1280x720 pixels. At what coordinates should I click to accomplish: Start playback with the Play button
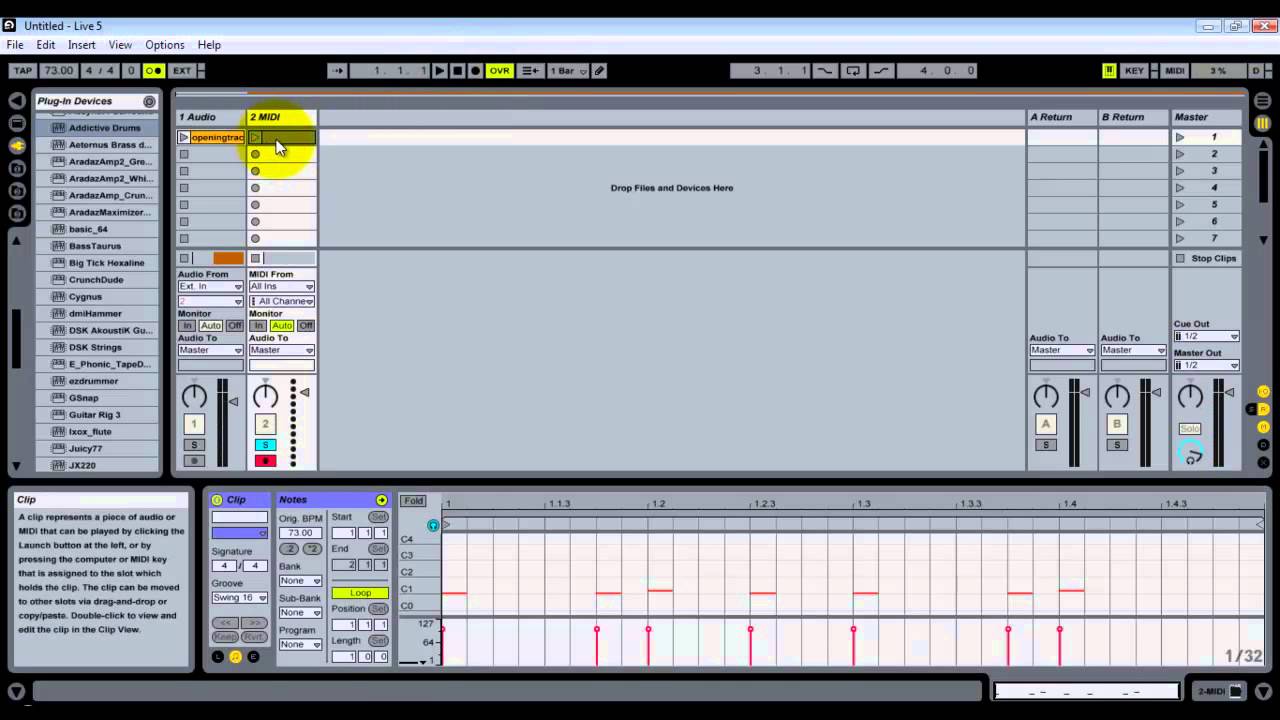point(439,71)
